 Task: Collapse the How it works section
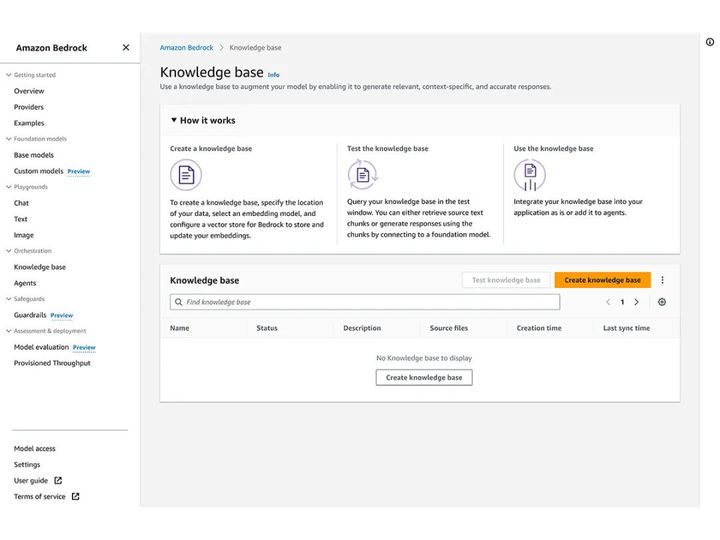pos(174,120)
